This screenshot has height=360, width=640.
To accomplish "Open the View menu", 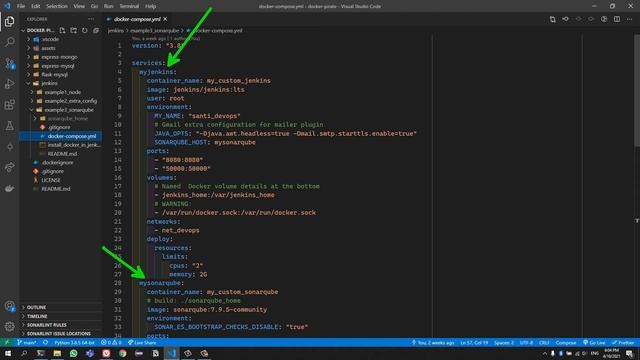I will (x=79, y=6).
